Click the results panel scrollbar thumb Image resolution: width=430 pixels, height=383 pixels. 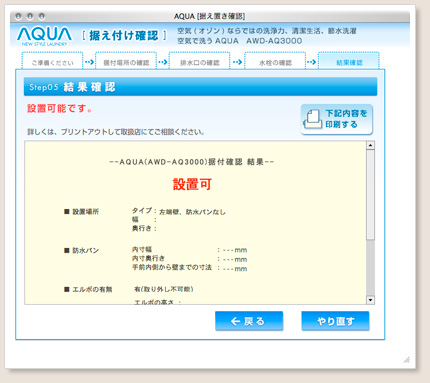click(370, 195)
